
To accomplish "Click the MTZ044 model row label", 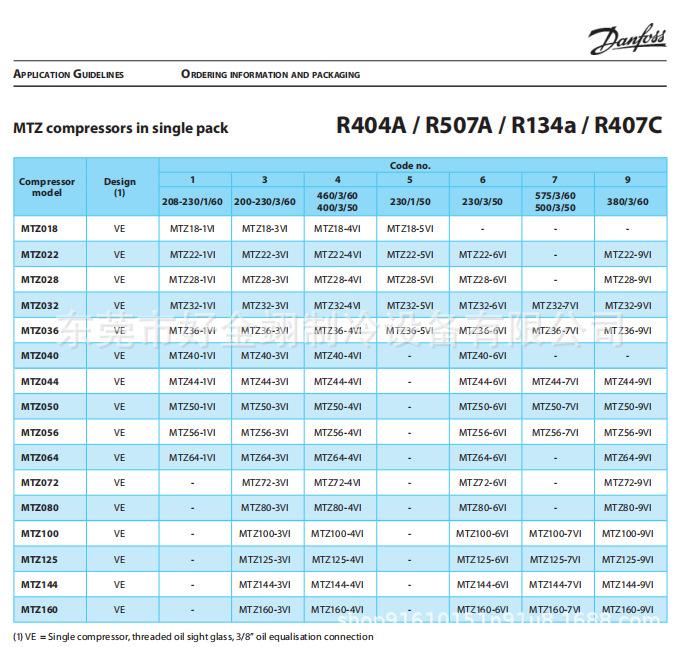I will (40, 382).
